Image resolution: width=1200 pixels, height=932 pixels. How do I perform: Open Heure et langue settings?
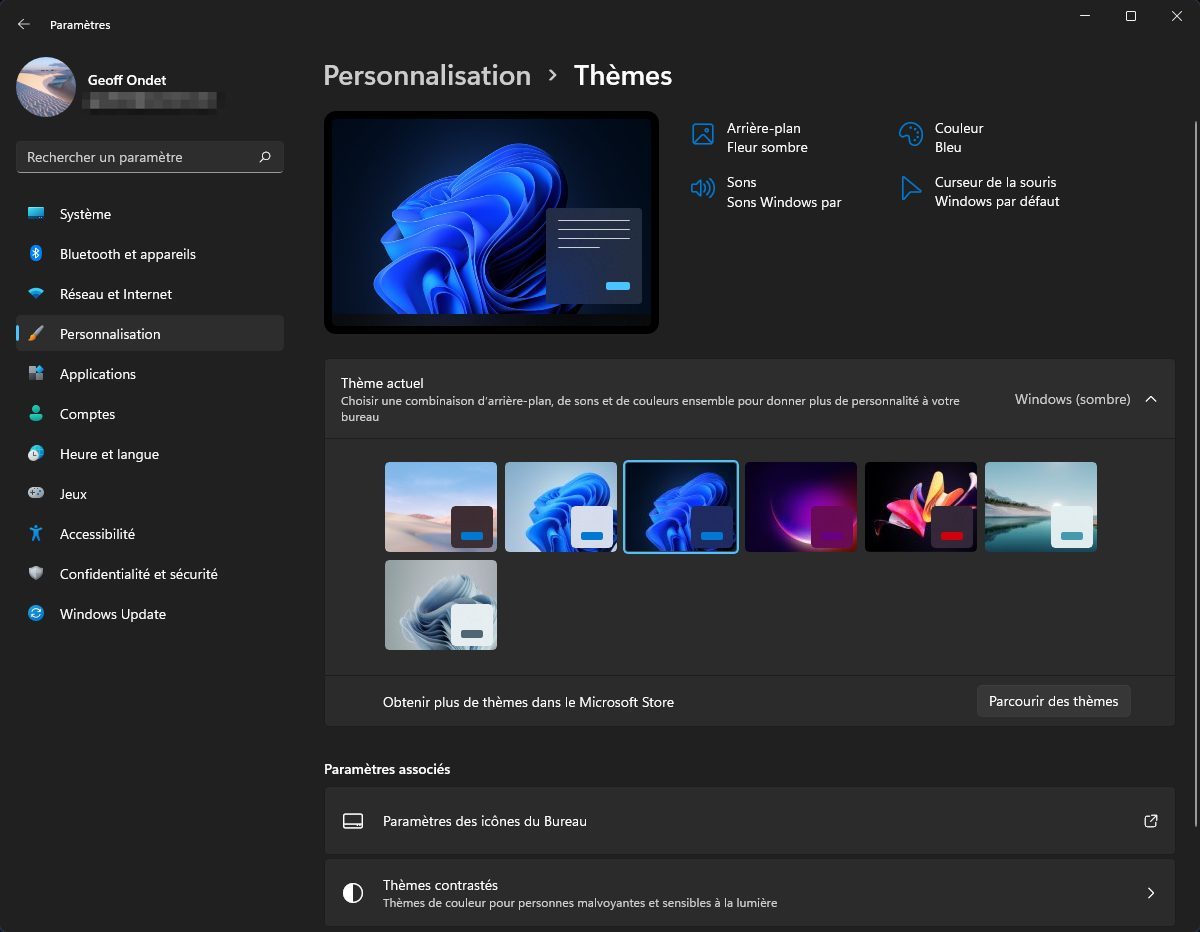tap(150, 454)
